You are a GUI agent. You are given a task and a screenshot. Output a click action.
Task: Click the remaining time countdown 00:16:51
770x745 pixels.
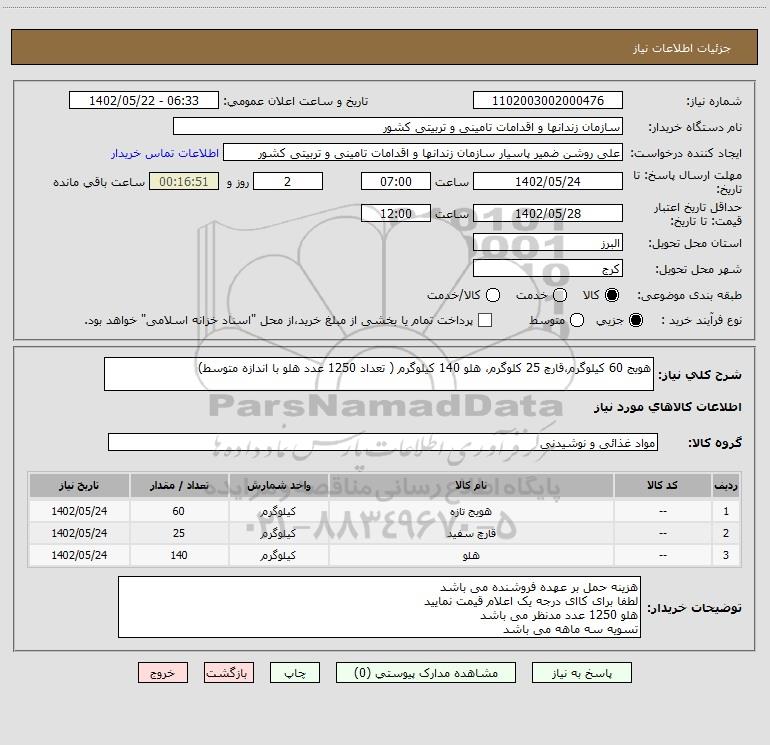point(184,181)
